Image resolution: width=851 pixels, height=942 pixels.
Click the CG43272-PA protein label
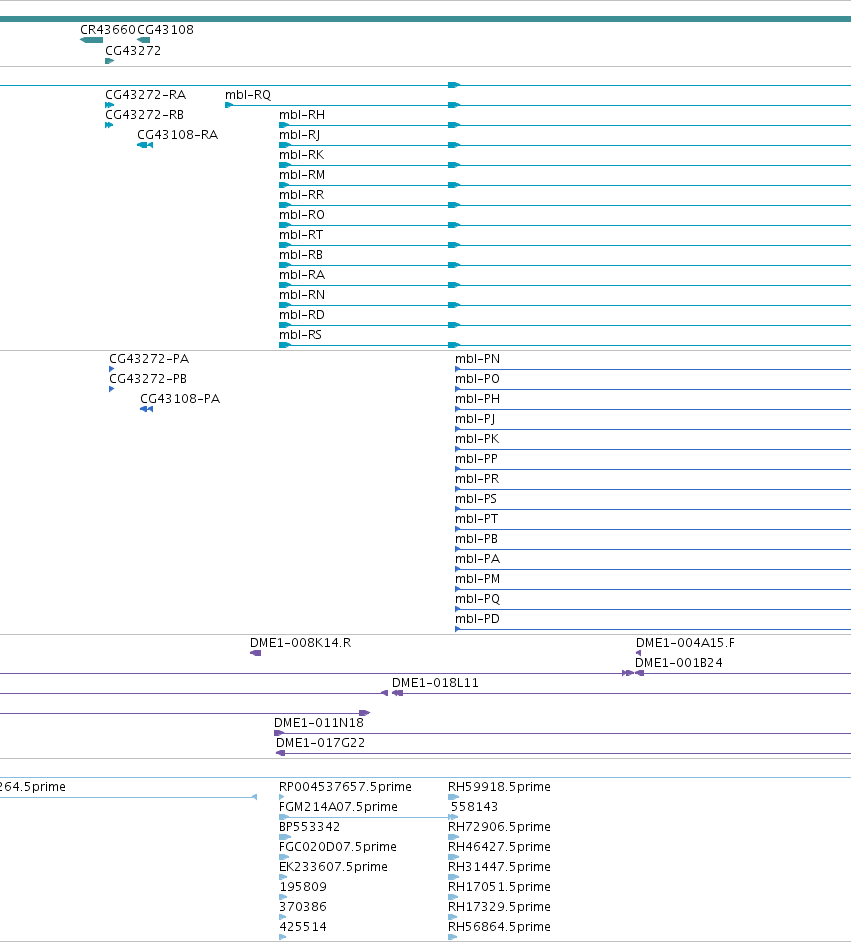(x=149, y=359)
